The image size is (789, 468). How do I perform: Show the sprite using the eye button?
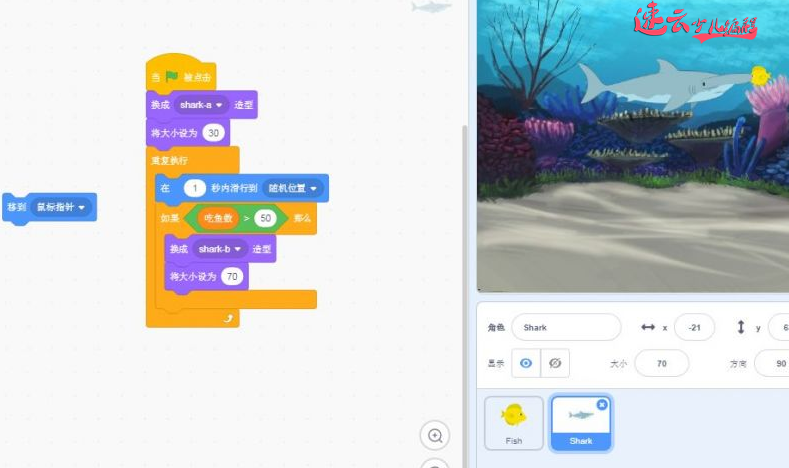point(526,363)
